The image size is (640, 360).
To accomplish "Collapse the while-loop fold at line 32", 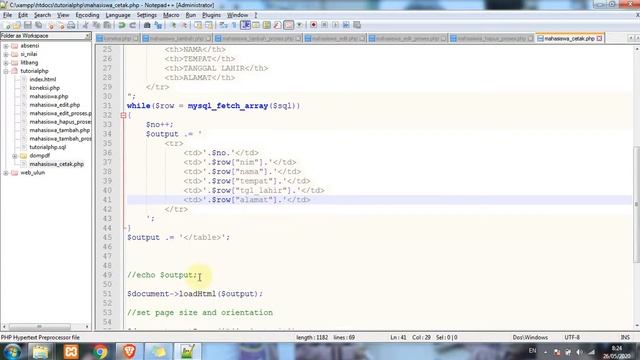I will pyautogui.click(x=123, y=116).
